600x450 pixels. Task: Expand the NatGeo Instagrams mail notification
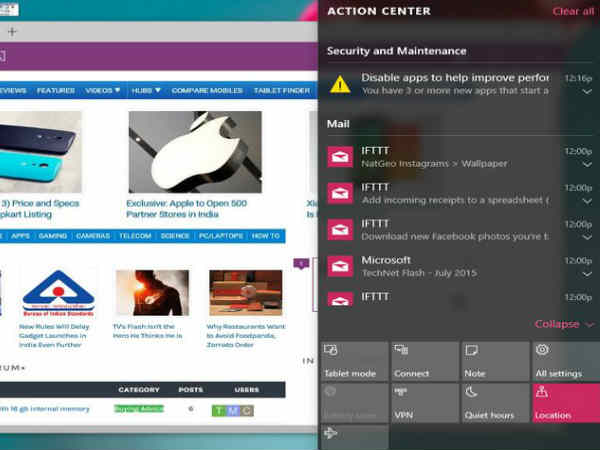click(x=587, y=165)
